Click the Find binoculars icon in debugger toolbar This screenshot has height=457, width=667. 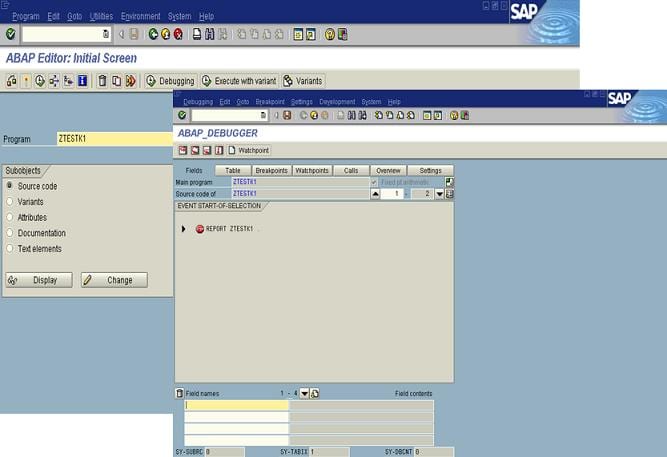(x=351, y=115)
